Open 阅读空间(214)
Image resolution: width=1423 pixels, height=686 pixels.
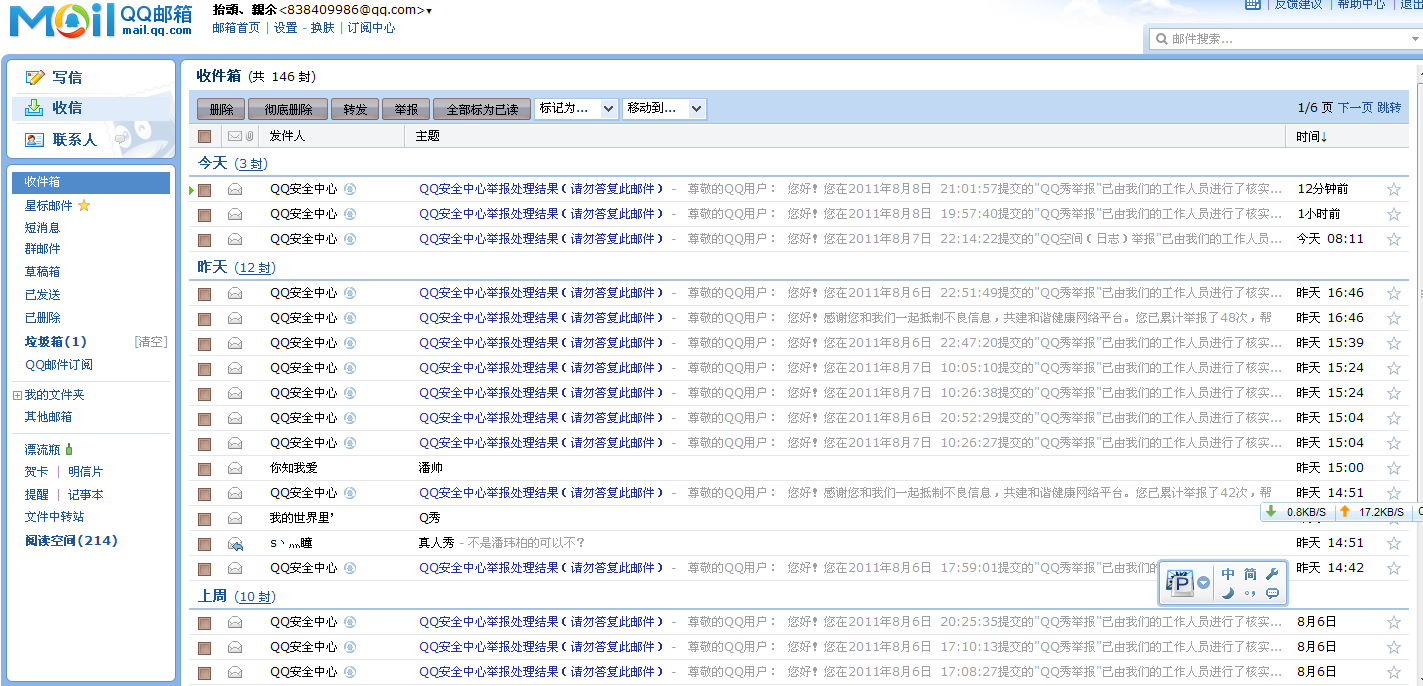pyautogui.click(x=71, y=541)
